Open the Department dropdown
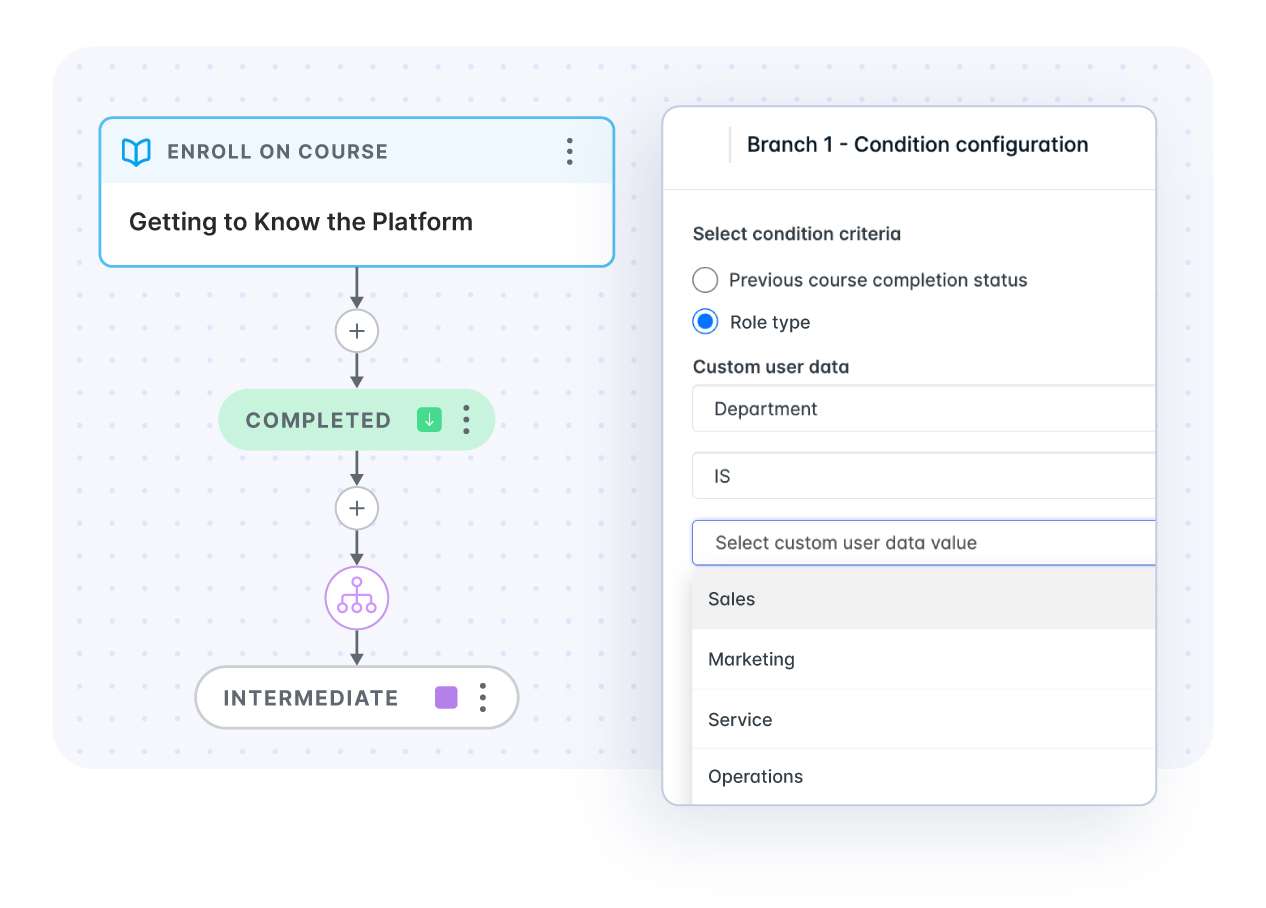 (923, 409)
